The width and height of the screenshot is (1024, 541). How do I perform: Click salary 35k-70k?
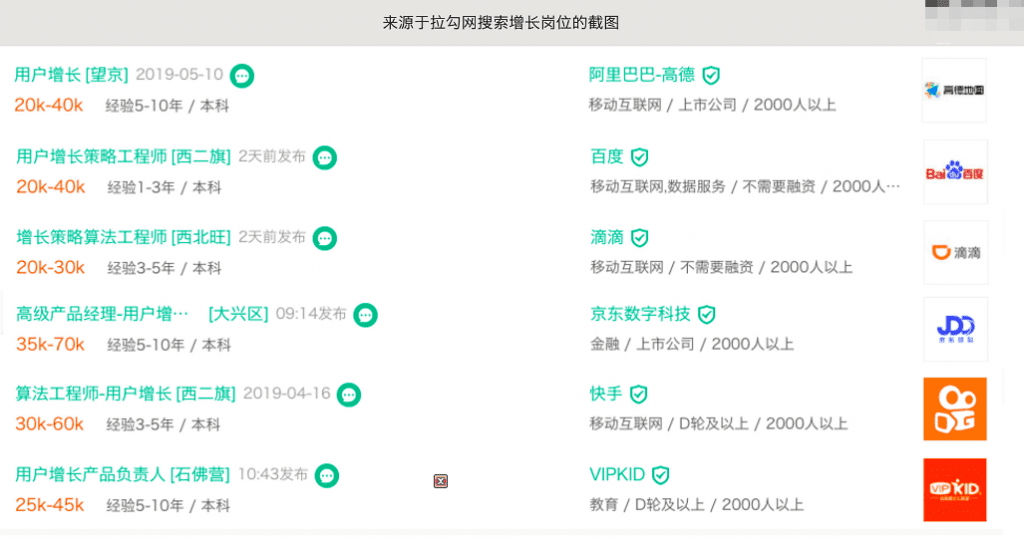tap(50, 344)
